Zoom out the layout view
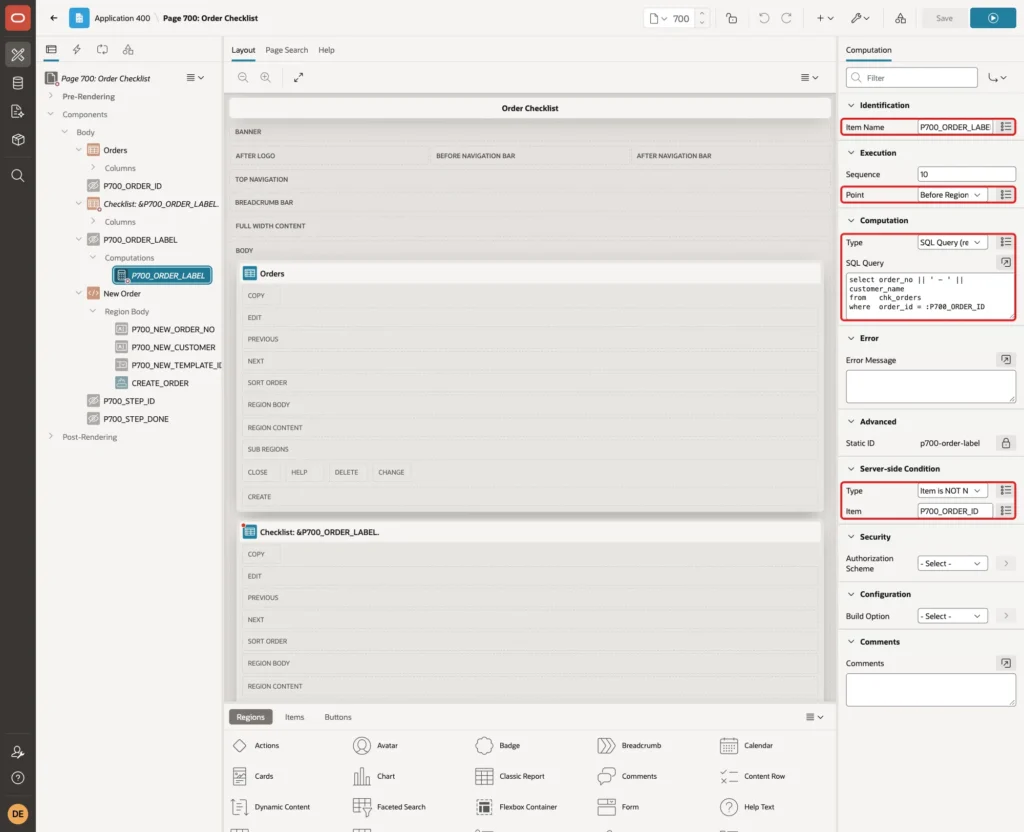This screenshot has width=1024, height=832. pos(243,77)
